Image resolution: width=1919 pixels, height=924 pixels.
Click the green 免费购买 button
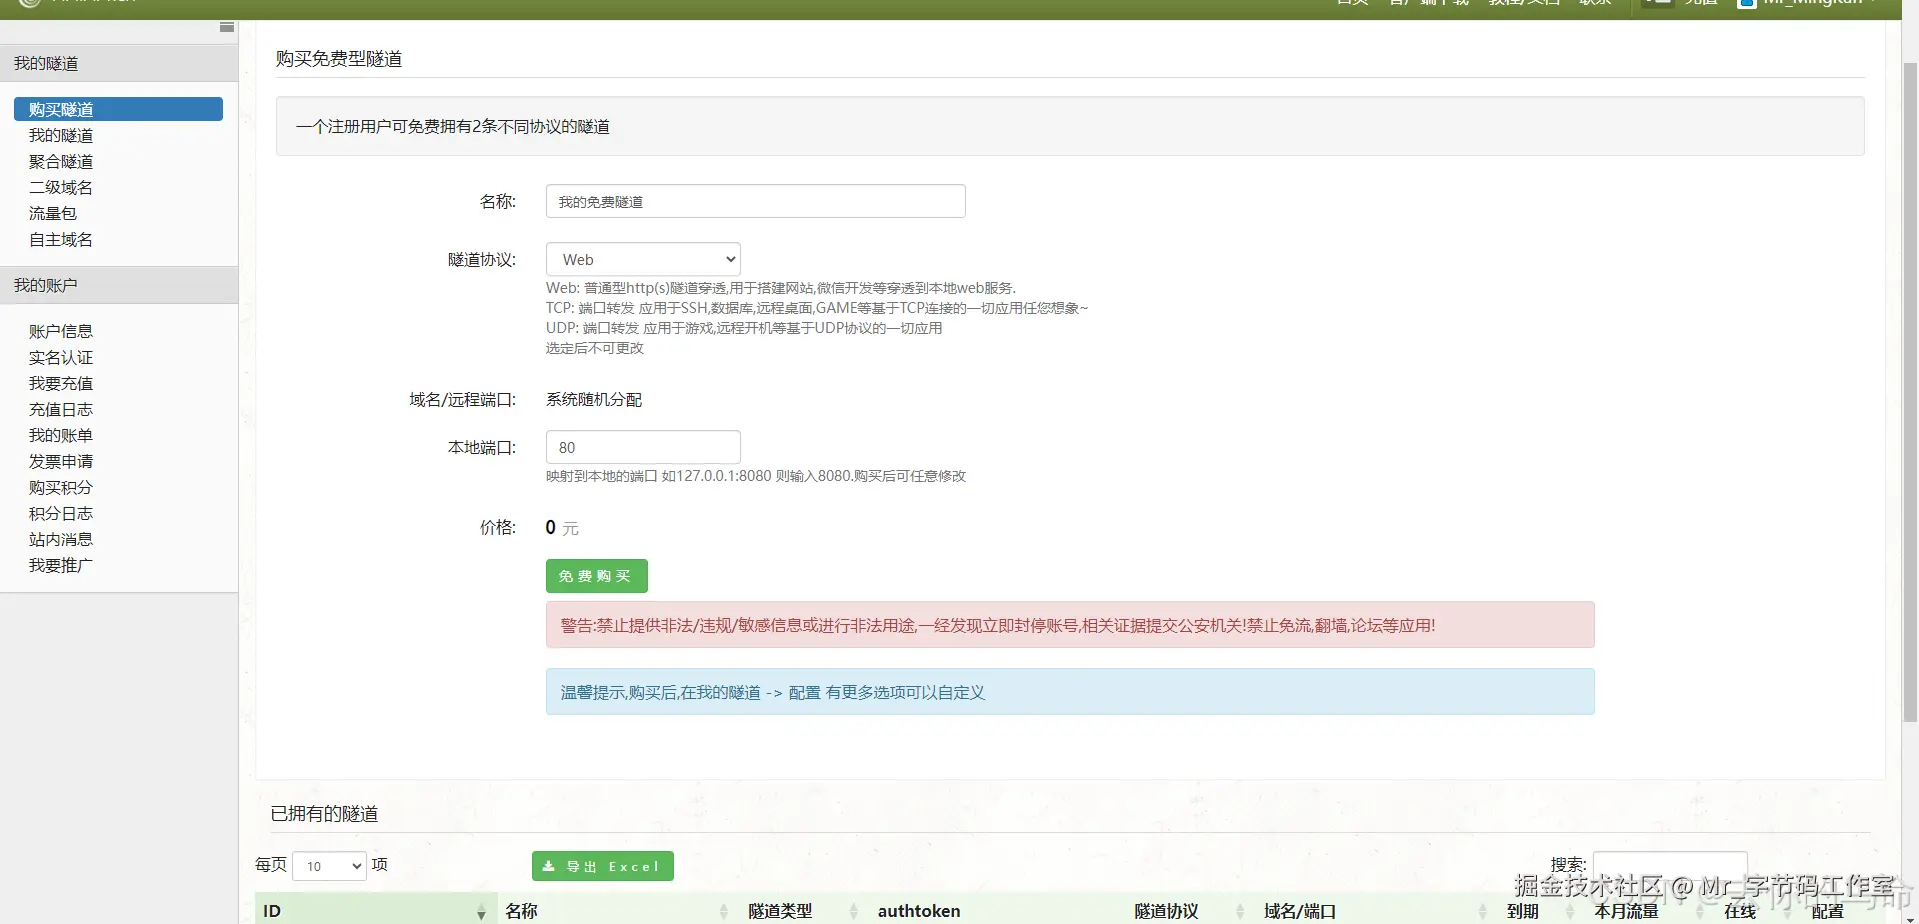(x=596, y=576)
